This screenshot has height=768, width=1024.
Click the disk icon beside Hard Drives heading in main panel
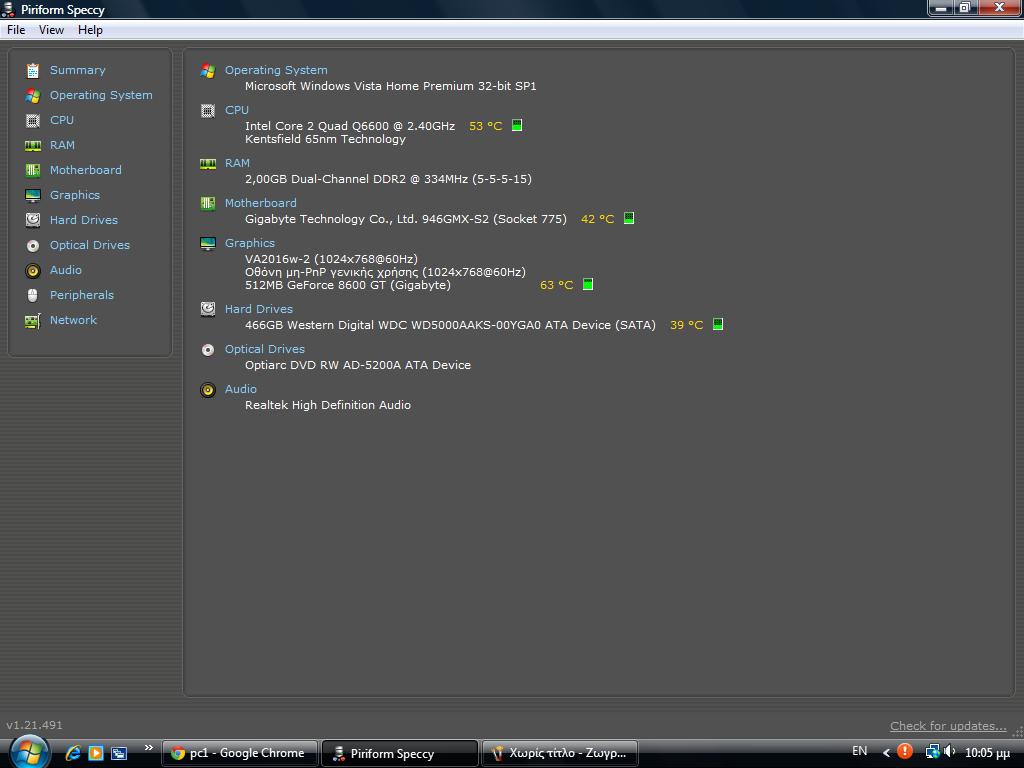208,309
